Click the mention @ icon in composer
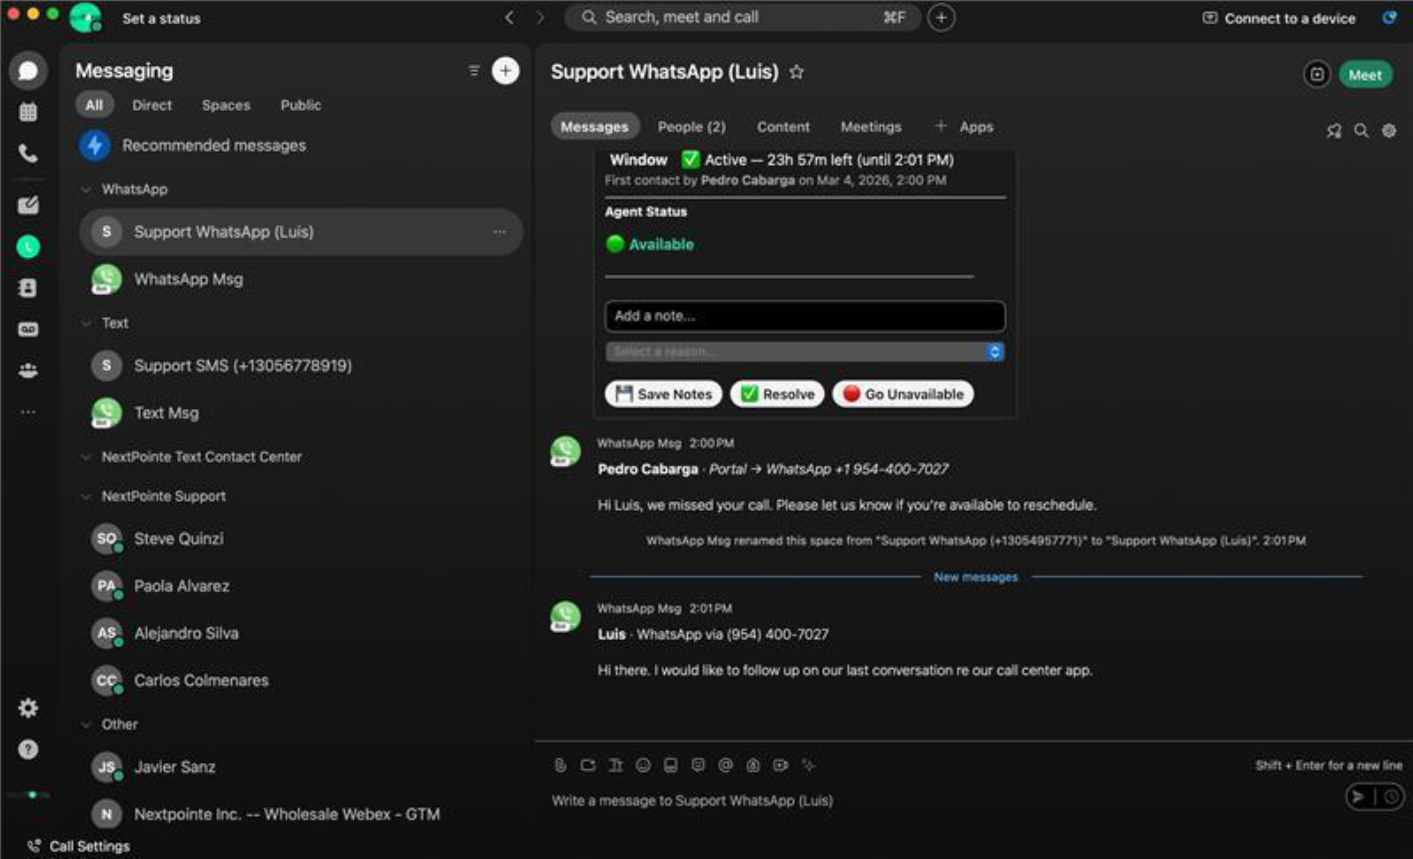The image size is (1413, 859). [726, 765]
